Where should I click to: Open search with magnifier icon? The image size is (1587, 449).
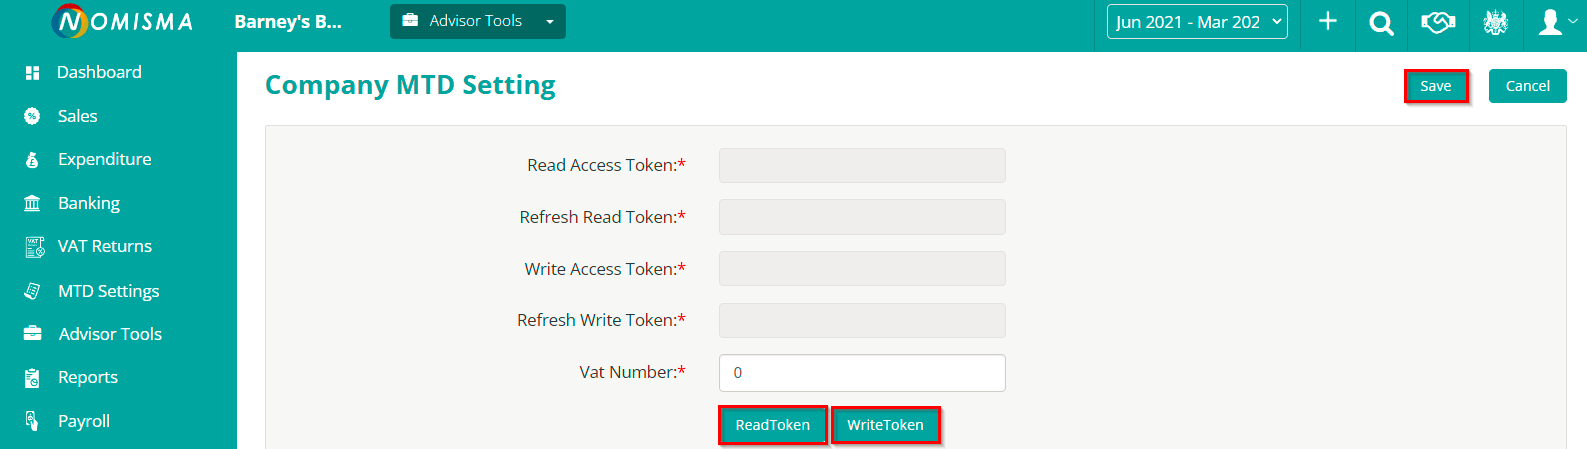tap(1381, 23)
